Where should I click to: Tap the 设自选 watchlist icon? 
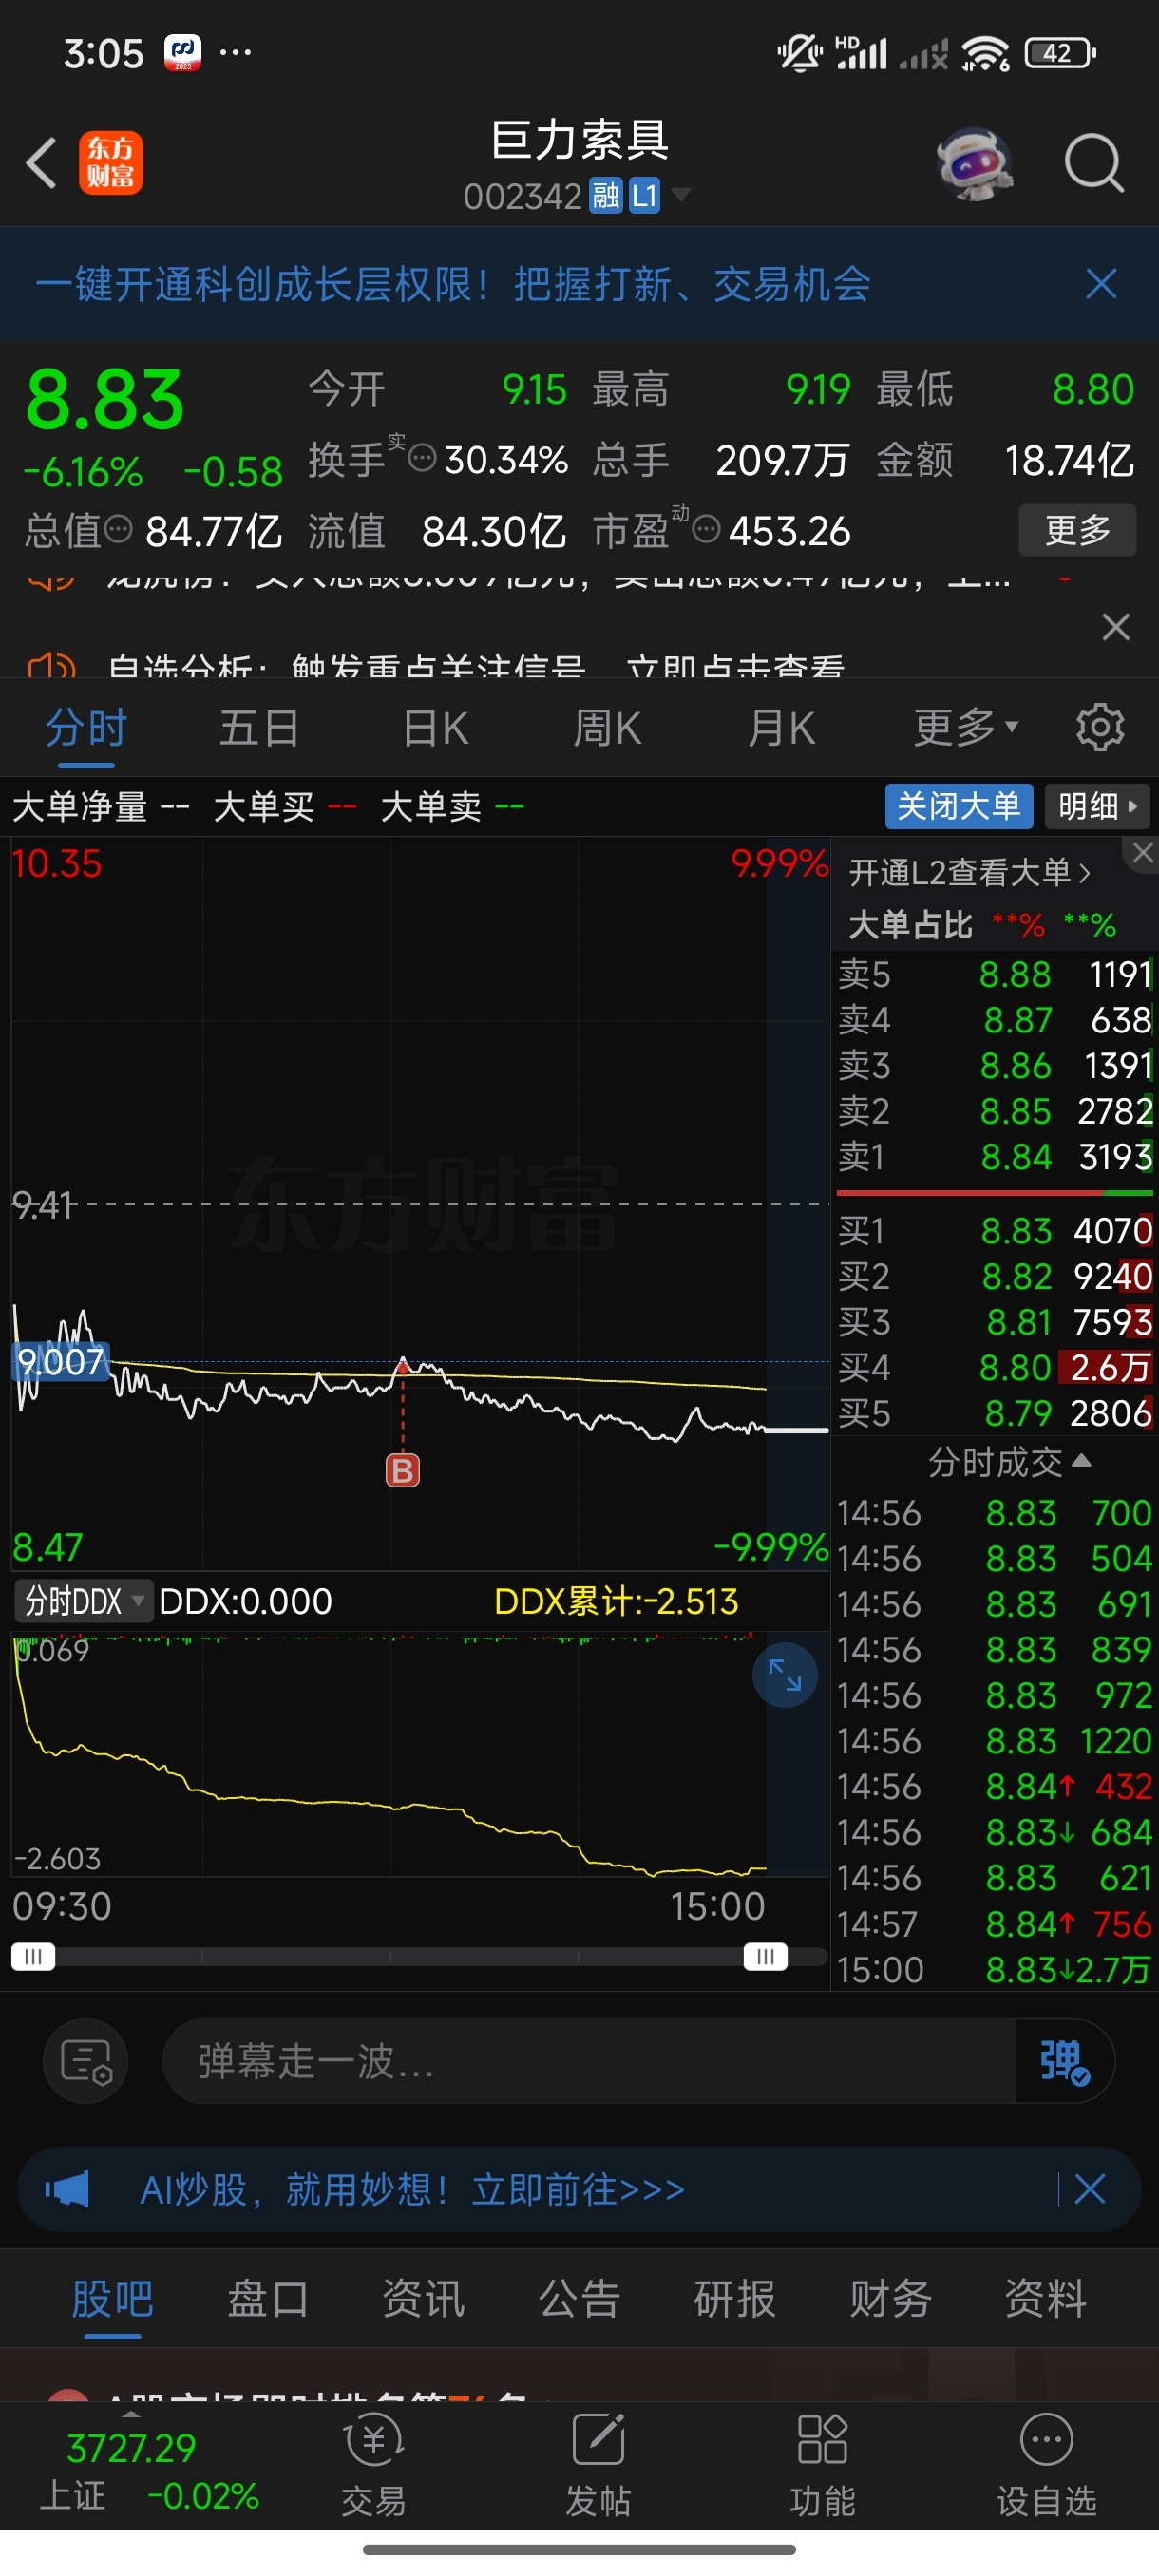[1046, 2465]
